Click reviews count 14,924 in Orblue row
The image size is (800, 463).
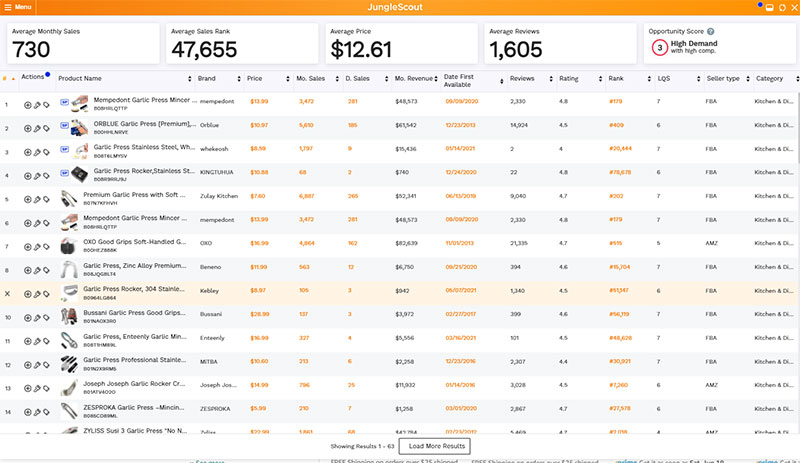[519, 125]
